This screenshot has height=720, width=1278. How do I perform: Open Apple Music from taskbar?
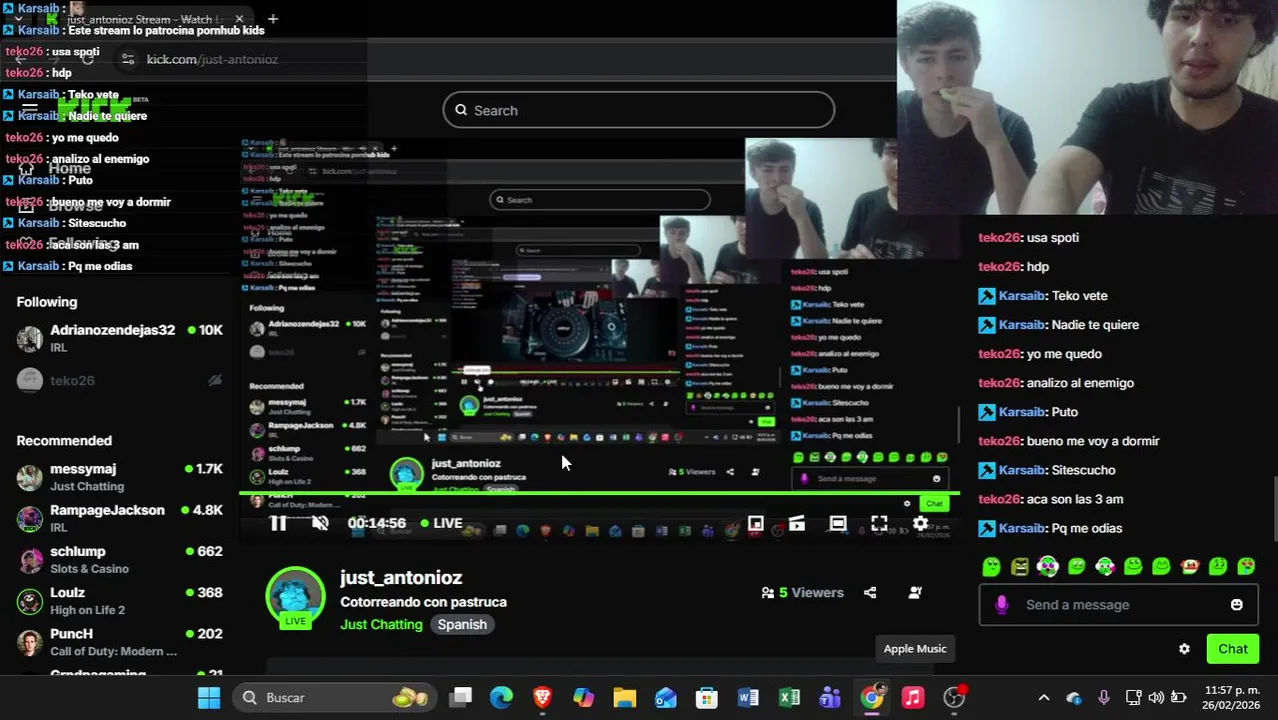pyautogui.click(x=913, y=698)
